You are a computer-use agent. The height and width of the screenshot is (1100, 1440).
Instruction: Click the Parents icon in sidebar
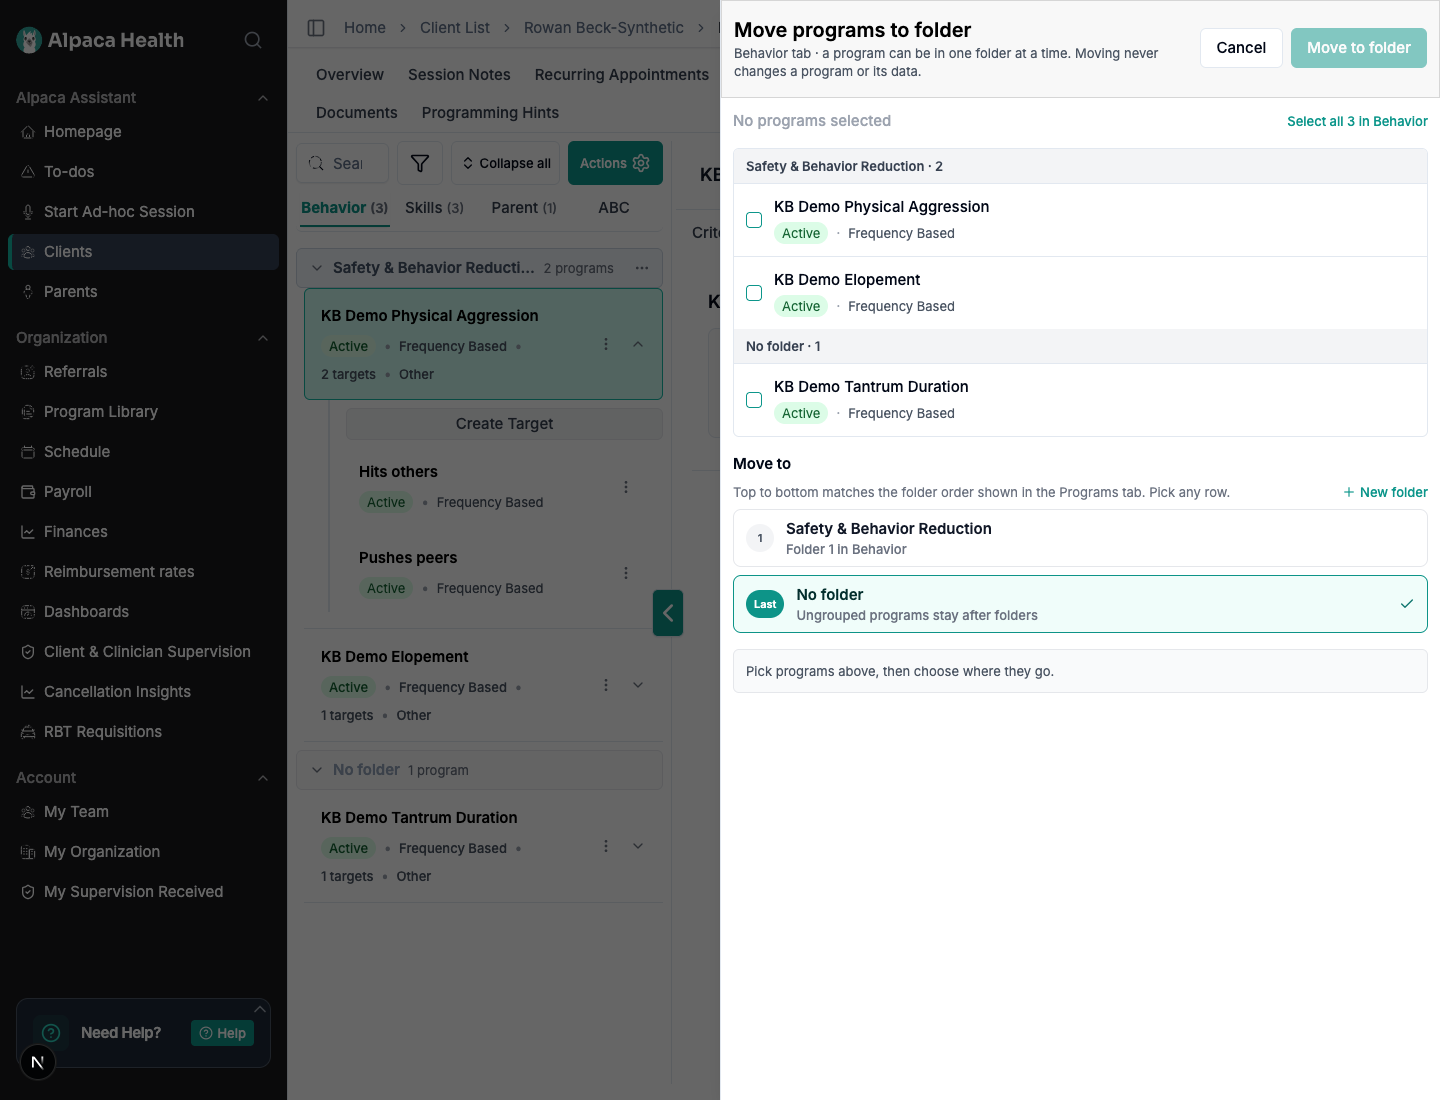[x=28, y=292]
